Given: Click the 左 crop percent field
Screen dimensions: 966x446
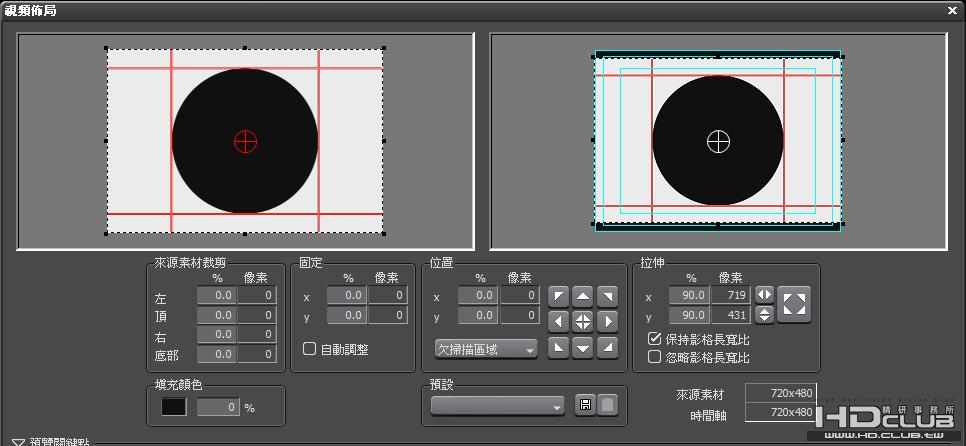Looking at the screenshot, I should click(x=216, y=295).
